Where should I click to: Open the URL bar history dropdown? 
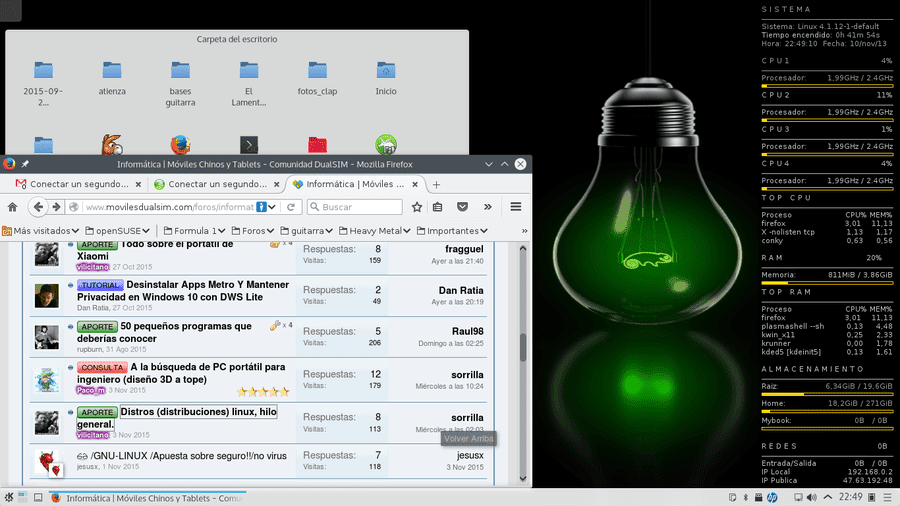pyautogui.click(x=272, y=207)
